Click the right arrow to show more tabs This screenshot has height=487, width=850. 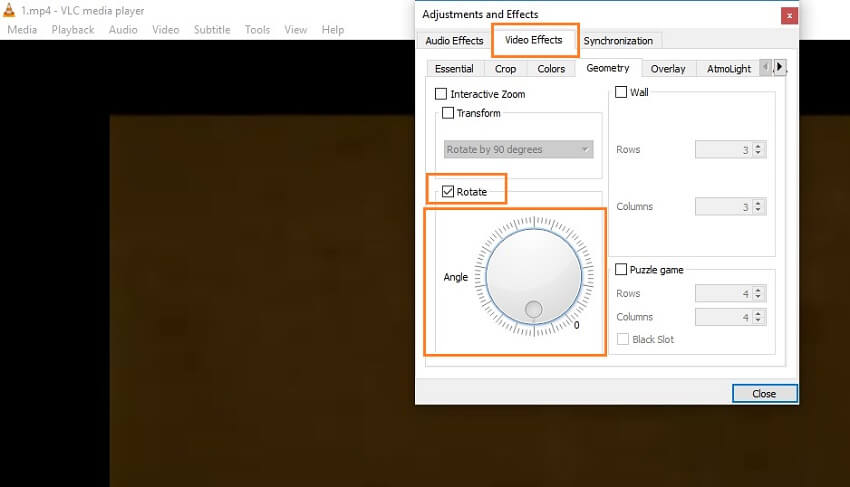pos(780,67)
